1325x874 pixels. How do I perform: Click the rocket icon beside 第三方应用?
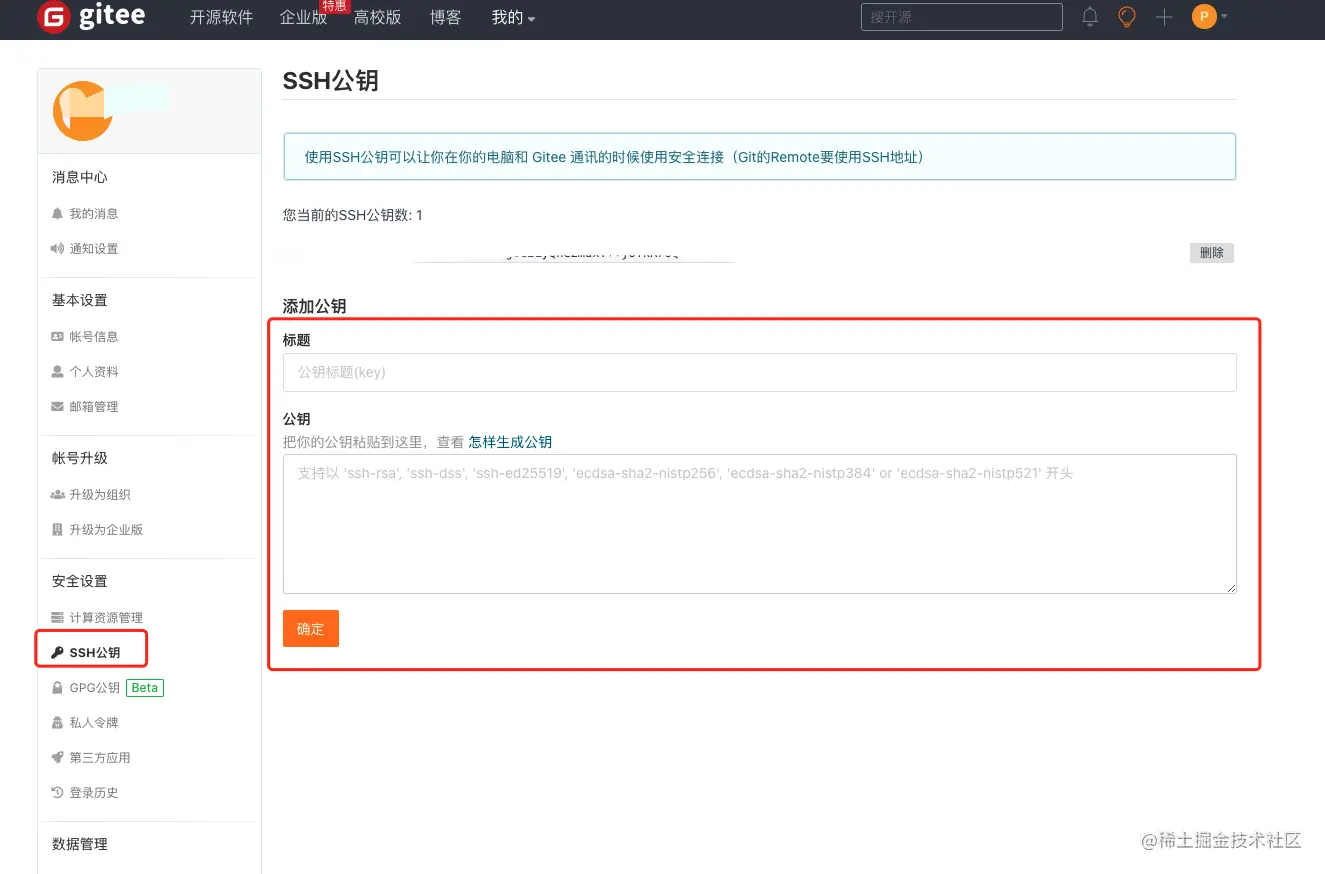(x=57, y=758)
